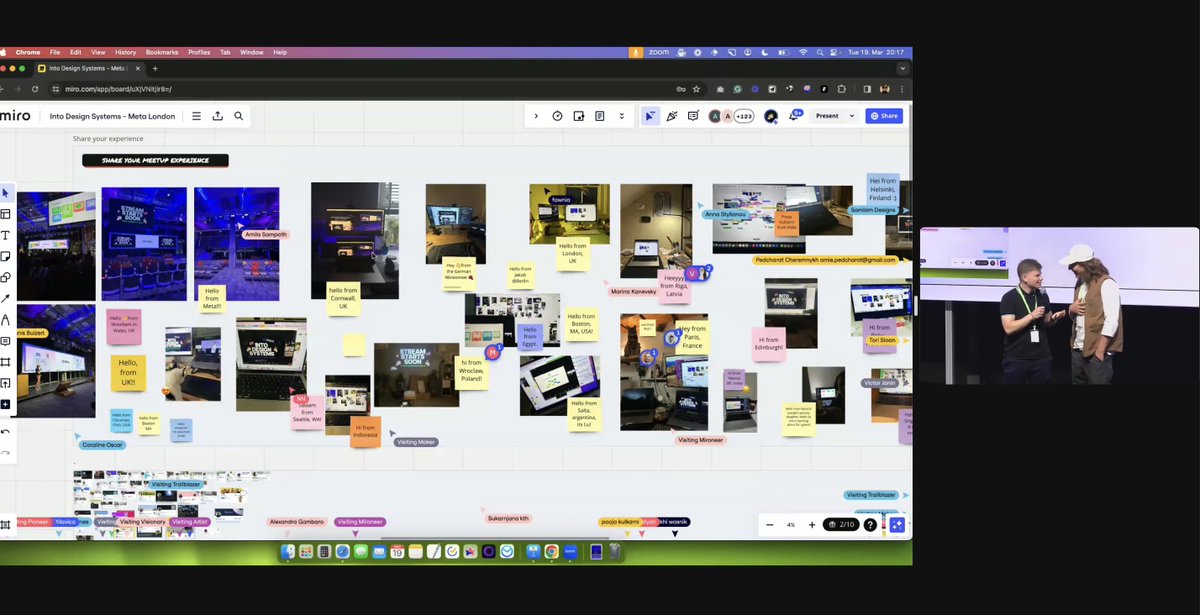
Task: Open the Bookmarks menu in menu bar
Action: (162, 52)
